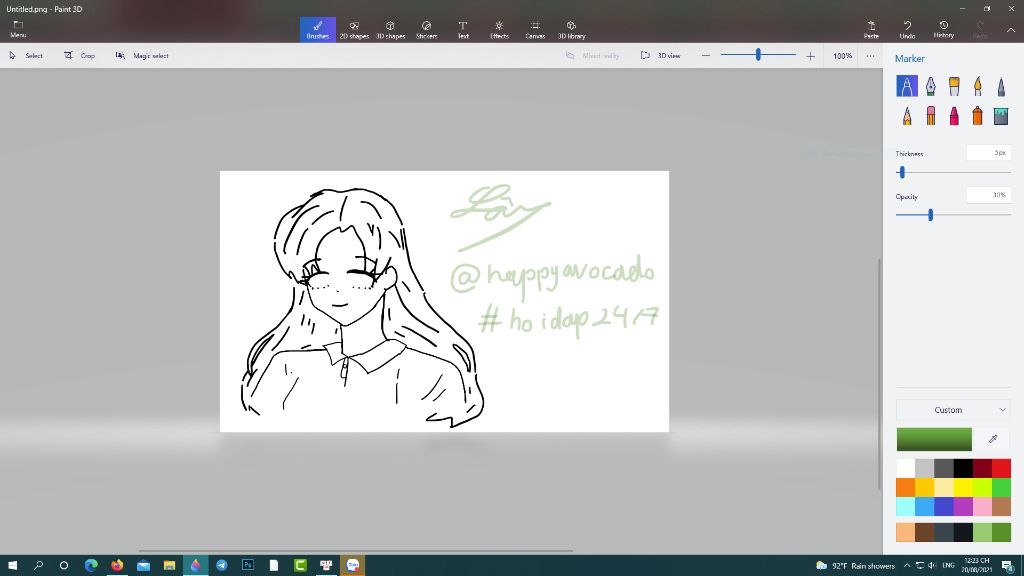Select the Oil brush tool

tap(954, 86)
